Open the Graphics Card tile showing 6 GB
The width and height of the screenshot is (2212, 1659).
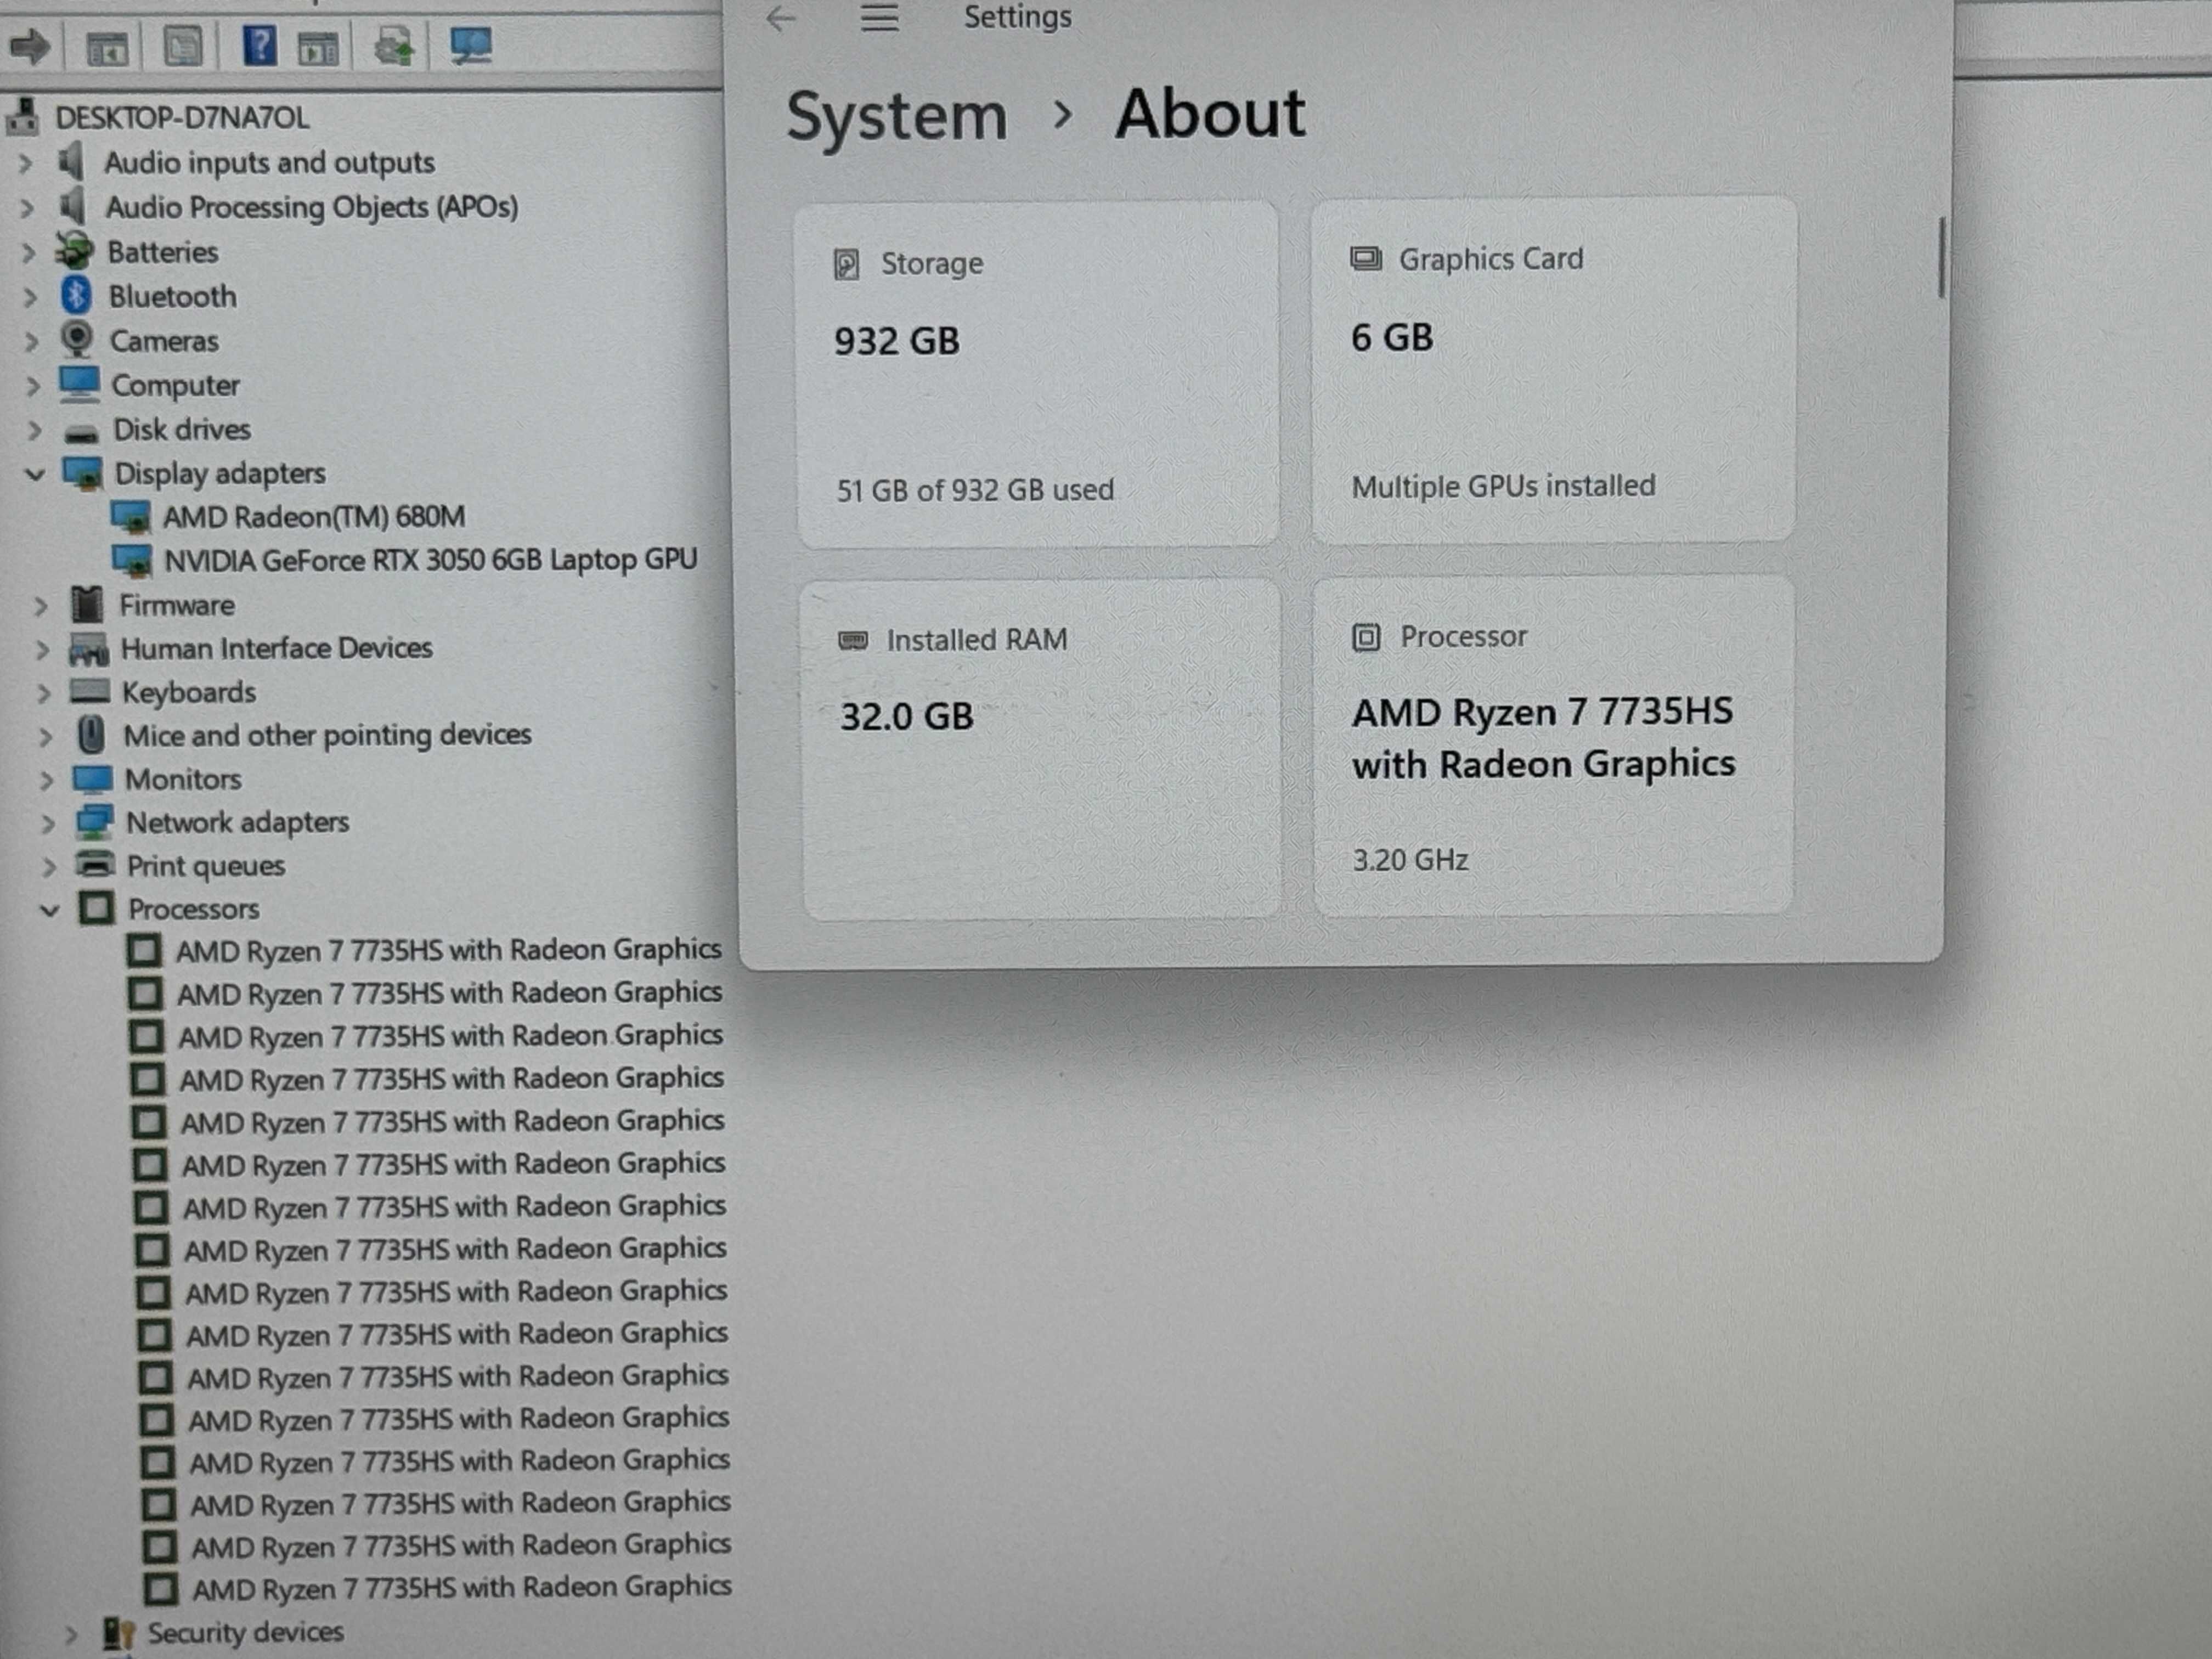(x=1554, y=370)
